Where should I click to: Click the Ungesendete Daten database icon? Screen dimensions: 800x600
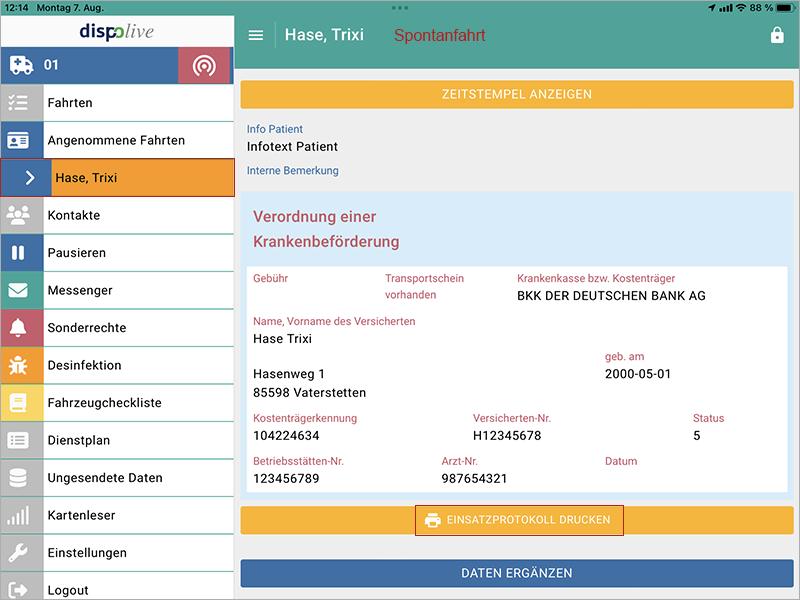click(19, 478)
